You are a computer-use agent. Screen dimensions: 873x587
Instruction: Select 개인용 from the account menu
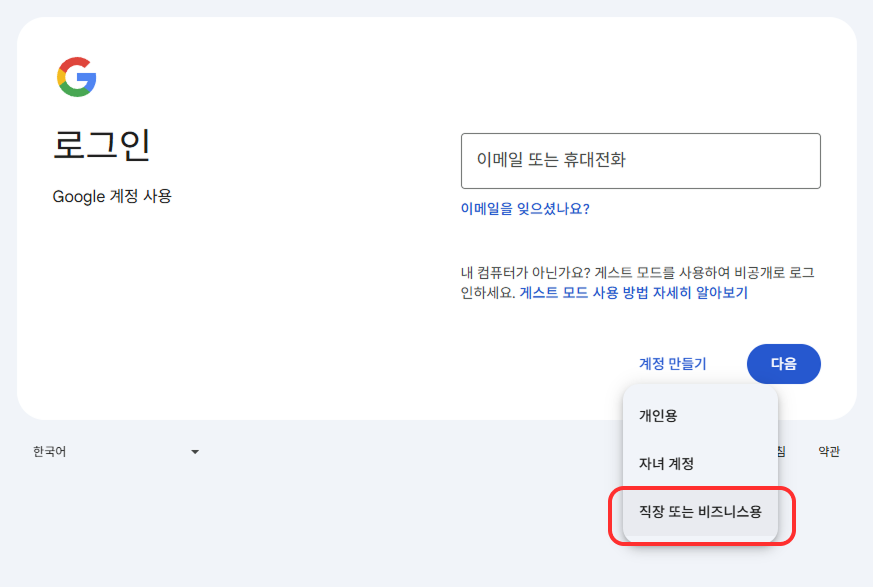click(700, 415)
